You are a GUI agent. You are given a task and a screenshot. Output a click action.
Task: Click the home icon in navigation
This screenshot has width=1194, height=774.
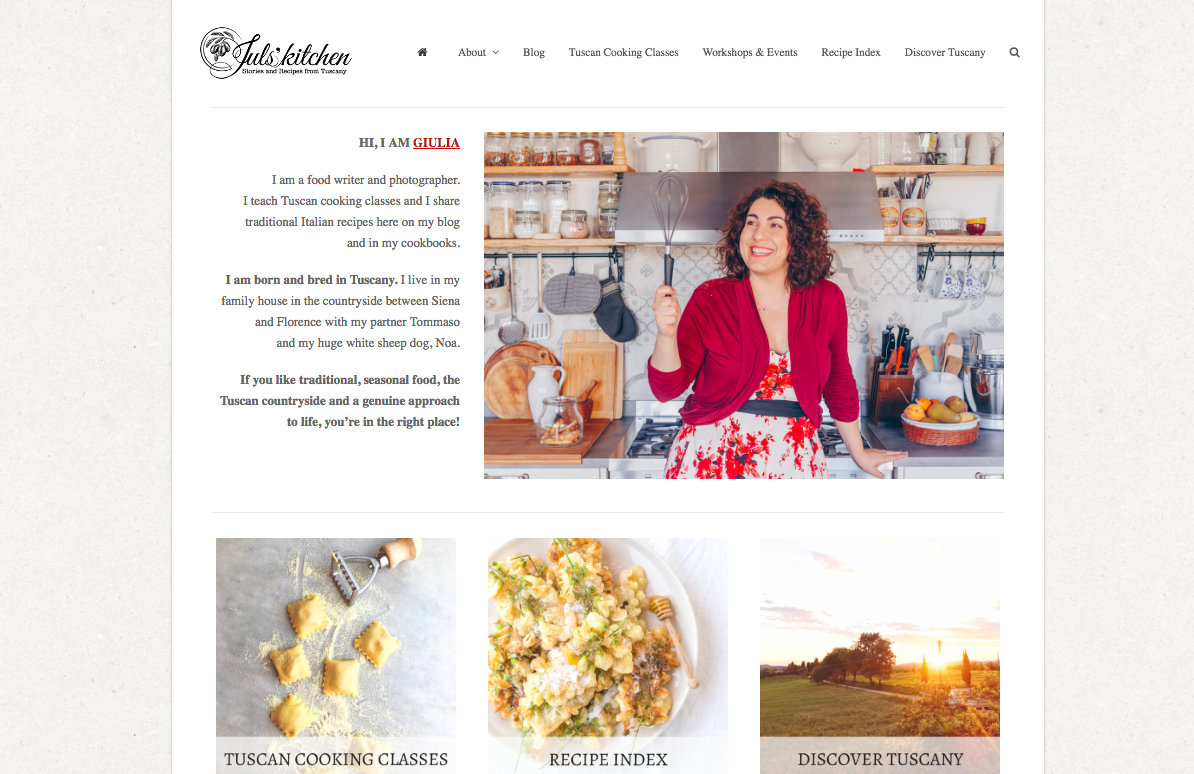pos(423,52)
